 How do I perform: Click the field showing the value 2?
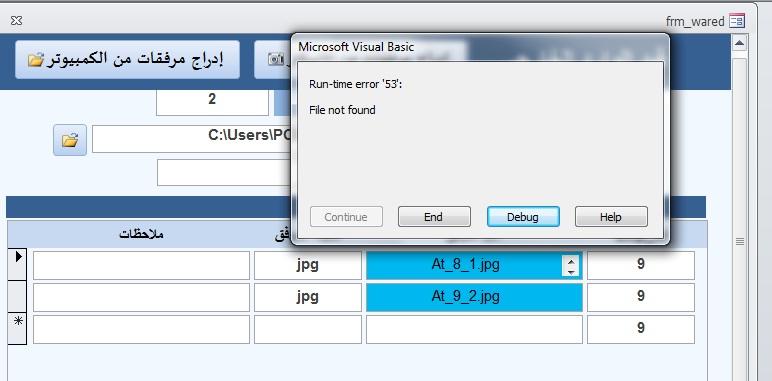click(212, 101)
